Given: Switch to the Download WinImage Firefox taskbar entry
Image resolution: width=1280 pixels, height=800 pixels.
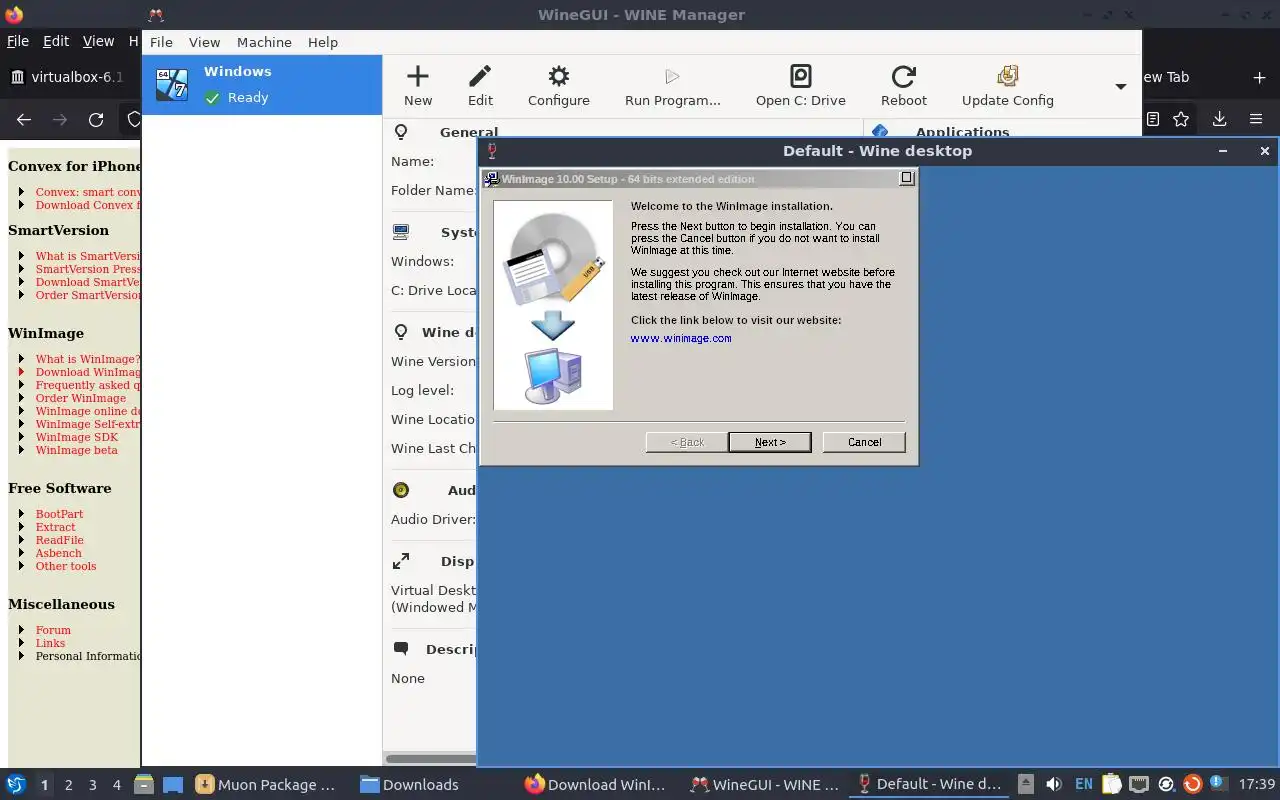Looking at the screenshot, I should [x=594, y=785].
